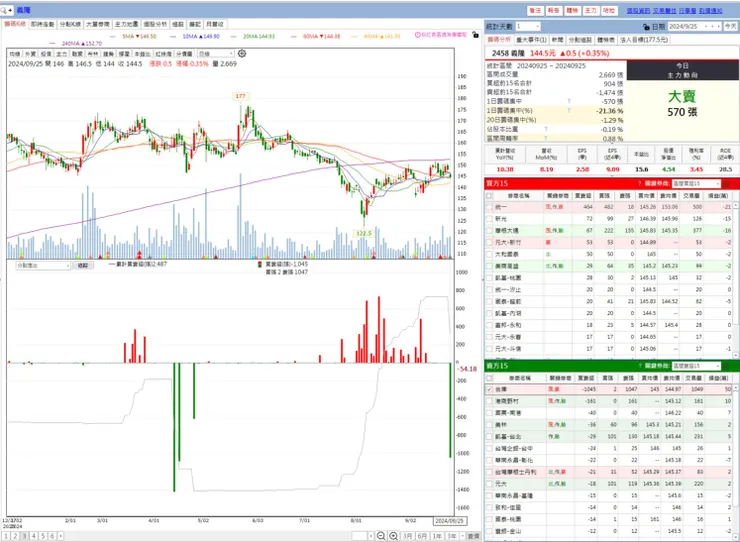Open the 重大事件(1) tab in right panel
This screenshot has width=740, height=542.
pyautogui.click(x=531, y=40)
